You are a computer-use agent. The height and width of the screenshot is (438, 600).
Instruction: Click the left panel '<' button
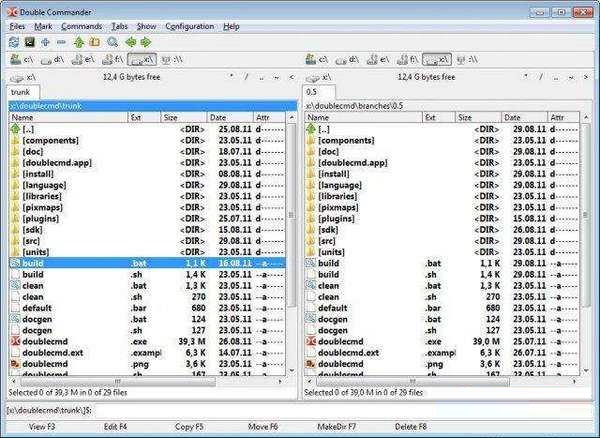pyautogui.click(x=292, y=77)
